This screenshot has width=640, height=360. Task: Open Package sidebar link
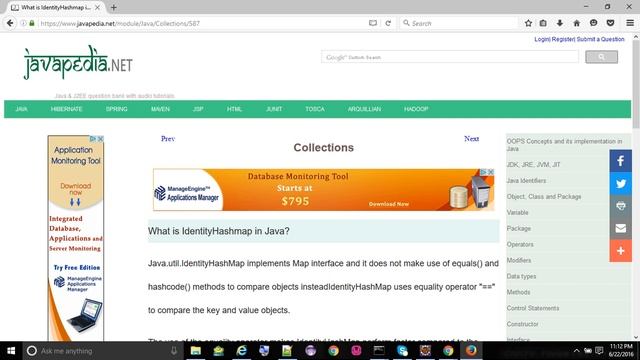click(x=518, y=228)
